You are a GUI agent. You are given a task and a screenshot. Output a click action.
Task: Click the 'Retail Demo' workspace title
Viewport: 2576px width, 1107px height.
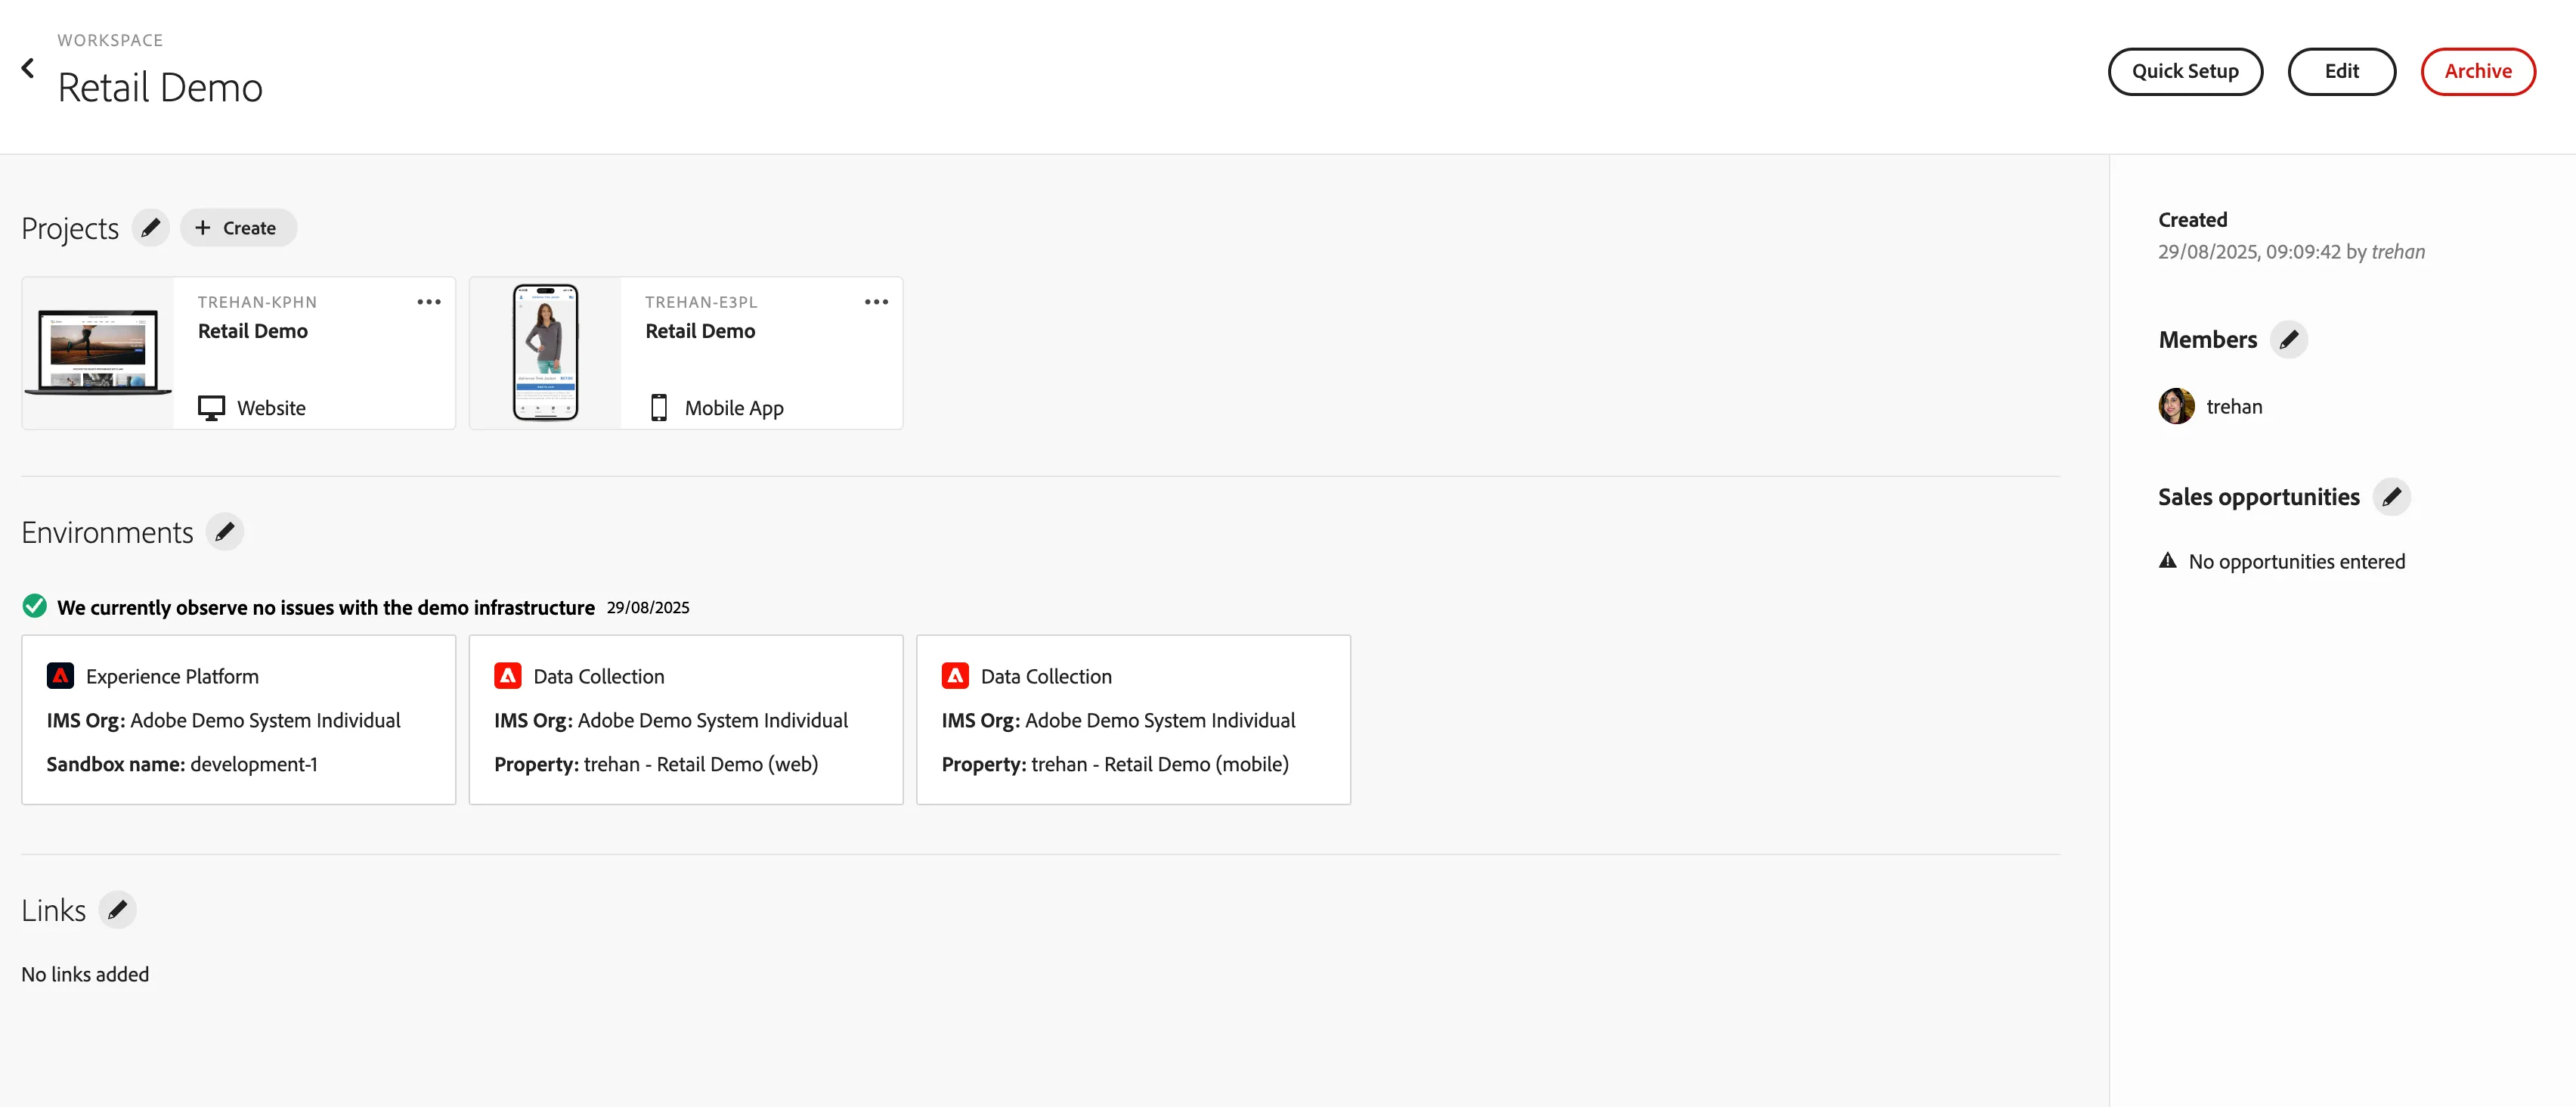click(160, 88)
